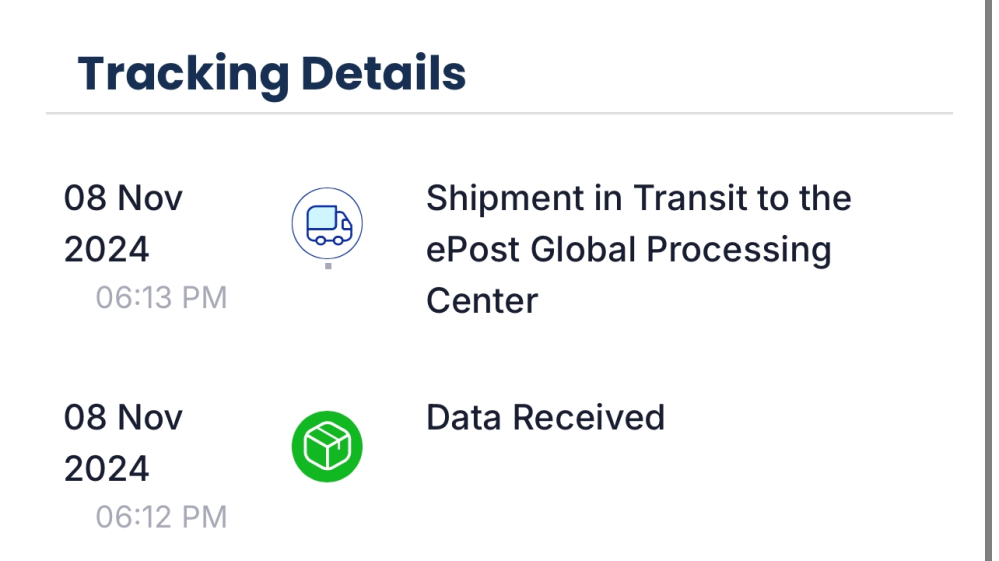The height and width of the screenshot is (561, 999).
Task: Click the Shipment in Transit status text
Action: pyautogui.click(x=638, y=249)
